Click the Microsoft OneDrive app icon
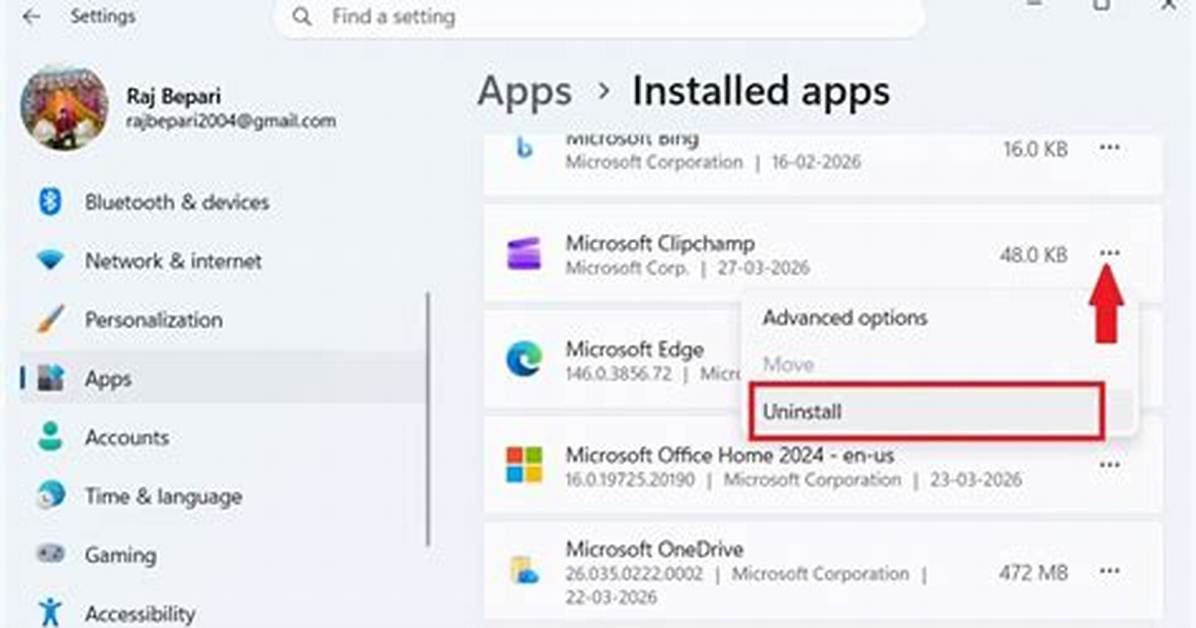 click(x=524, y=570)
